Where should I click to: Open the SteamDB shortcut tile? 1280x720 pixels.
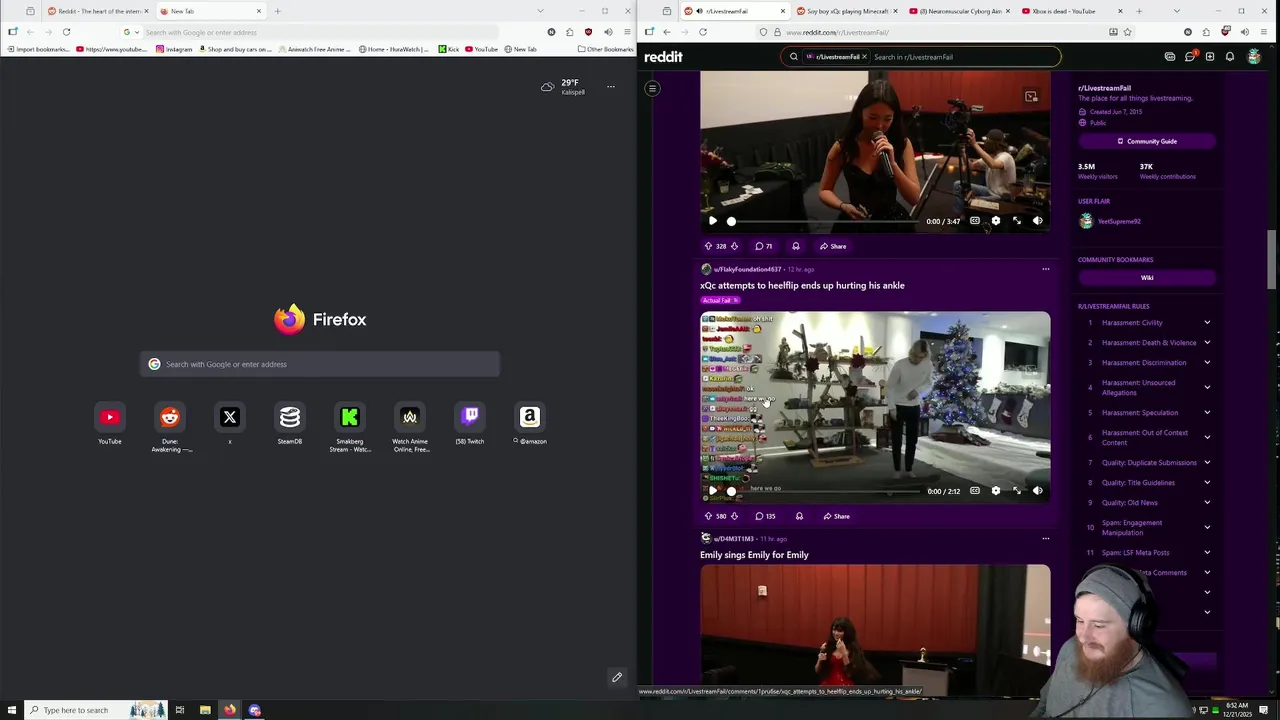290,417
